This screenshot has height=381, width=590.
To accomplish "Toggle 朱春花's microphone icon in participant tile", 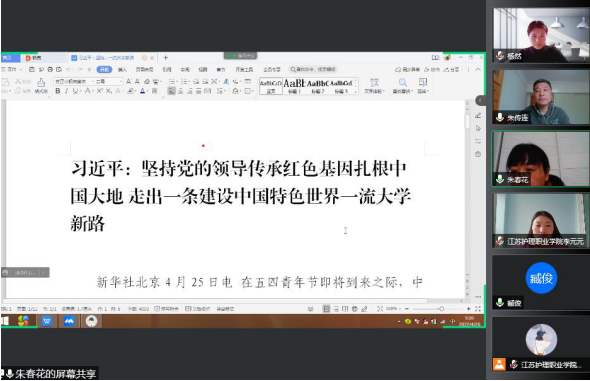I will coord(500,179).
